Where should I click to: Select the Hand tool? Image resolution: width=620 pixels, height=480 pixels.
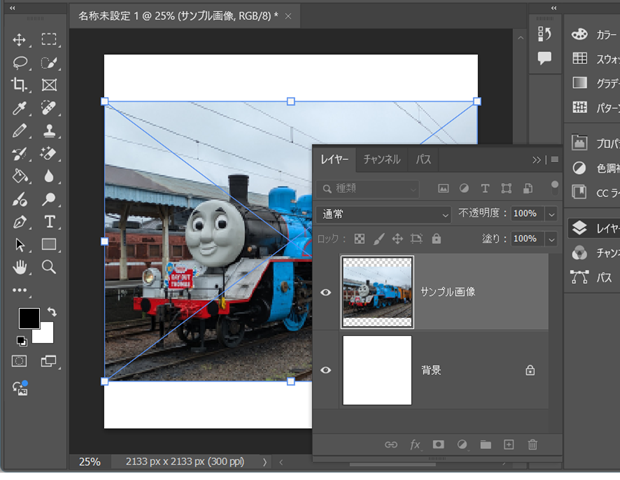[19, 267]
